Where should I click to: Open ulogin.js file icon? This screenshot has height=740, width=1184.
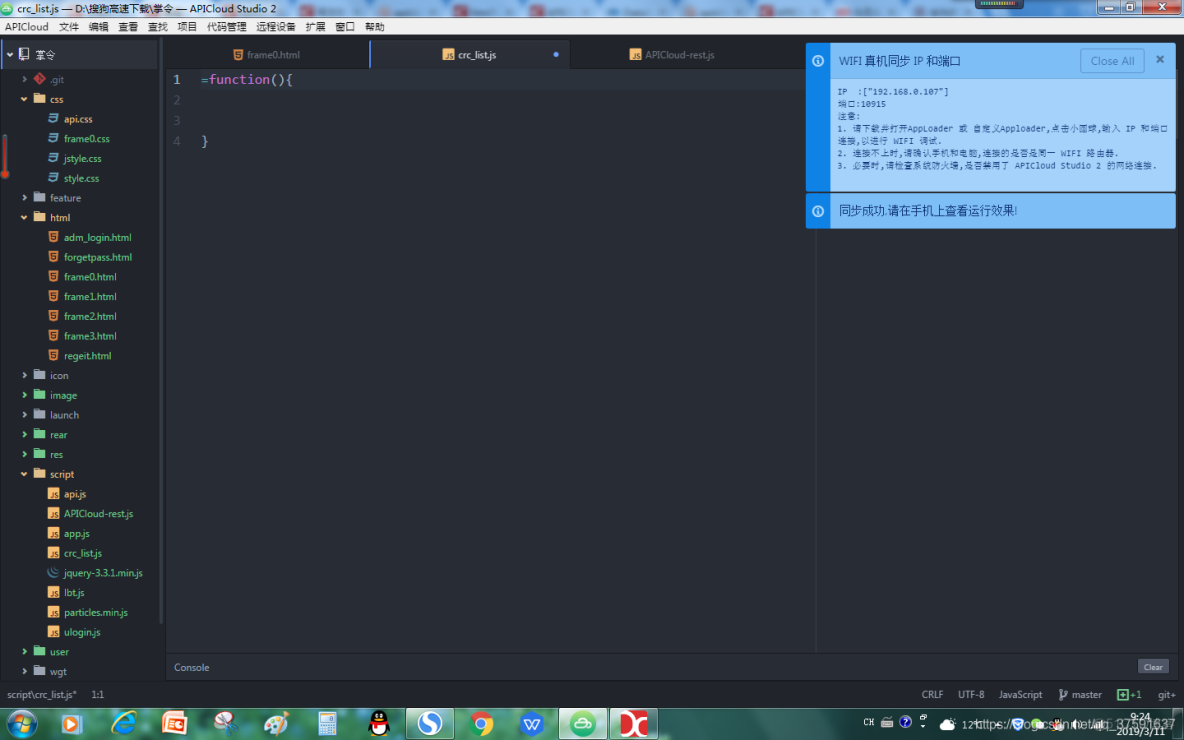pyautogui.click(x=53, y=632)
